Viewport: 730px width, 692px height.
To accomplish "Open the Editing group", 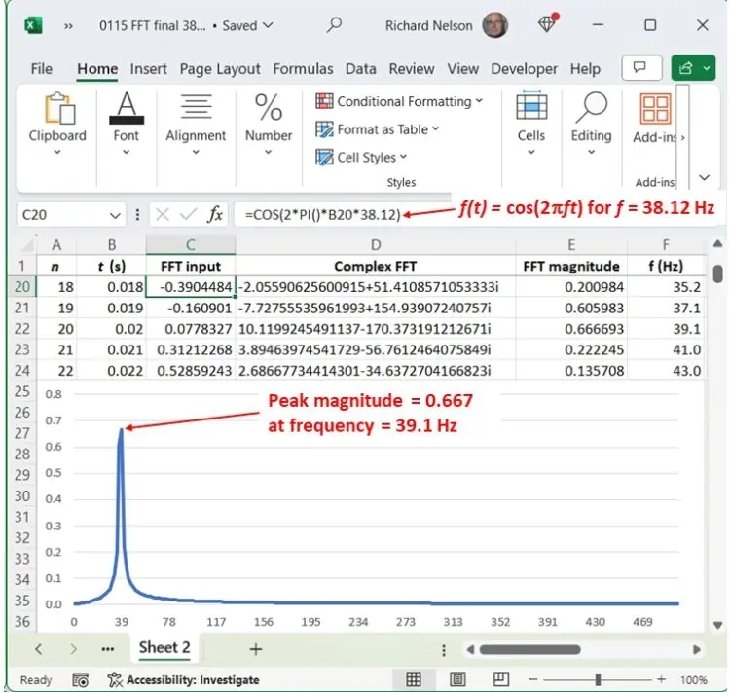I will pyautogui.click(x=591, y=120).
